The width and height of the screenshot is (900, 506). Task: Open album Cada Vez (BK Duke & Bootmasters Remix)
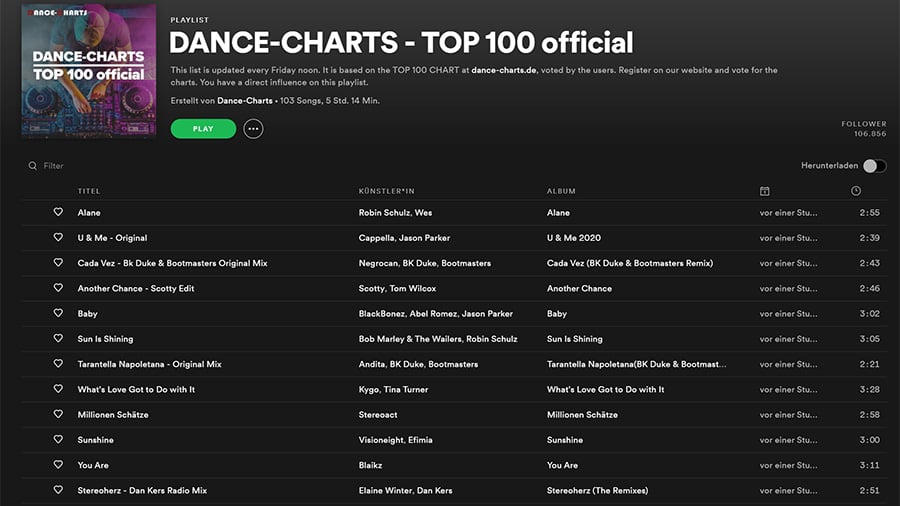(630, 263)
